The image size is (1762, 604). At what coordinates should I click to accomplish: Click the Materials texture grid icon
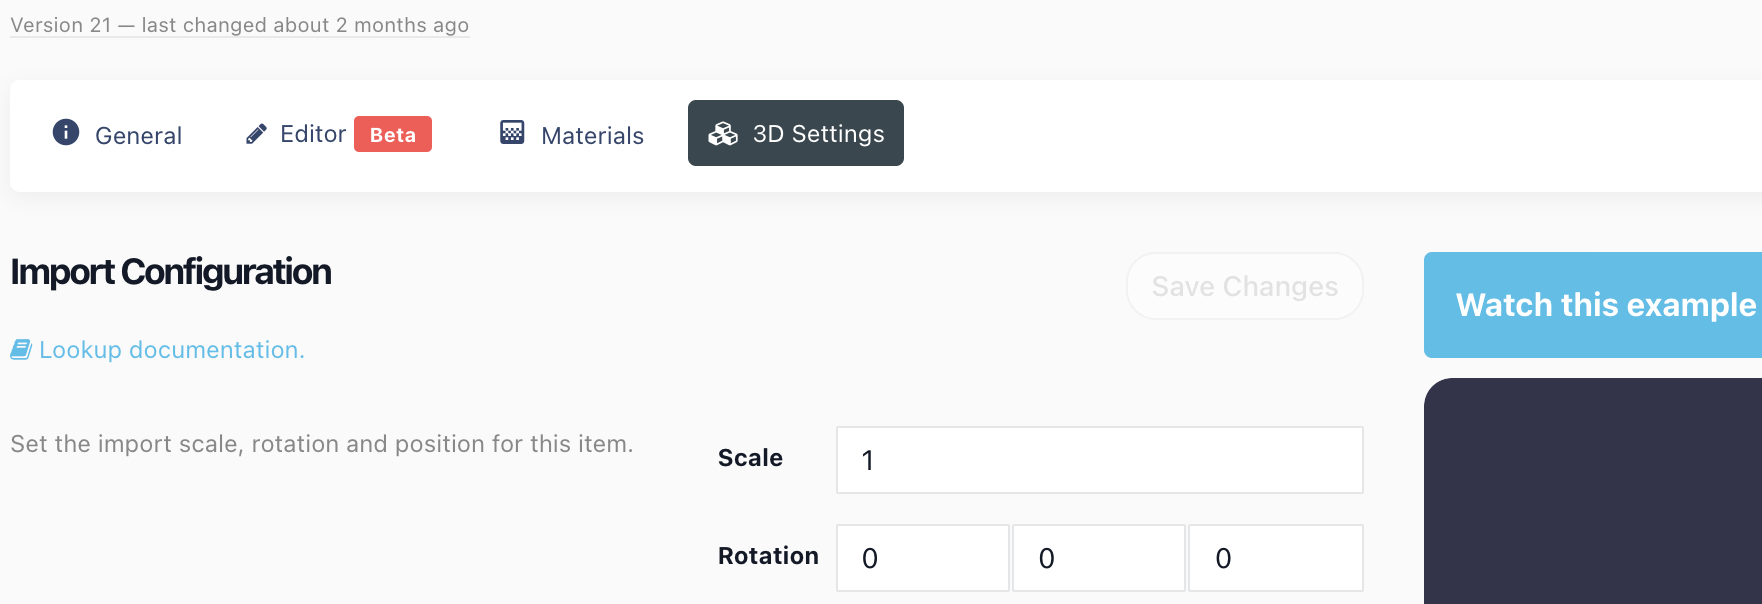[512, 132]
